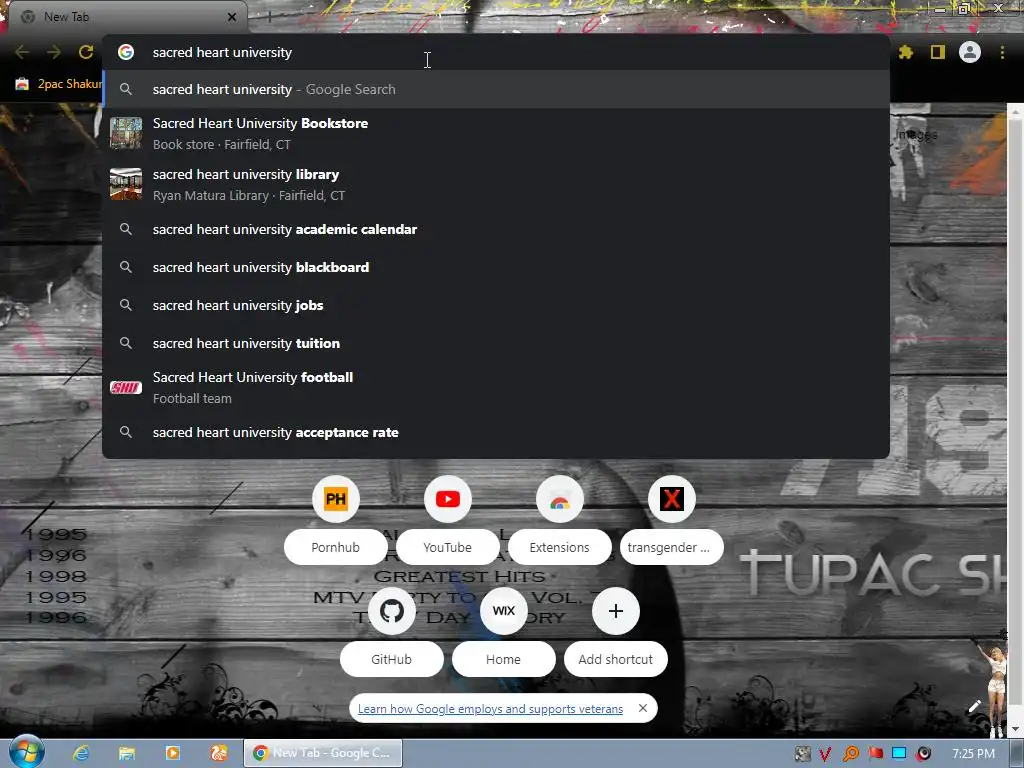This screenshot has height=768, width=1024.
Task: Click the GitHub shortcut label
Action: point(392,659)
